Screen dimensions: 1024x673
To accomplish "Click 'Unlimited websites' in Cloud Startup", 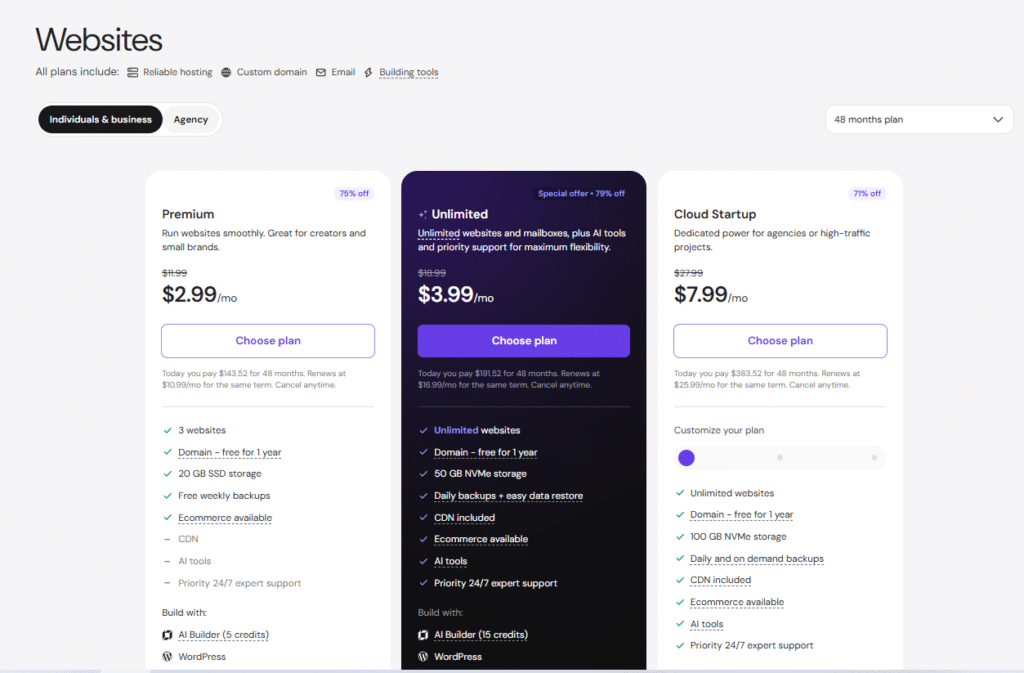I will click(x=732, y=493).
